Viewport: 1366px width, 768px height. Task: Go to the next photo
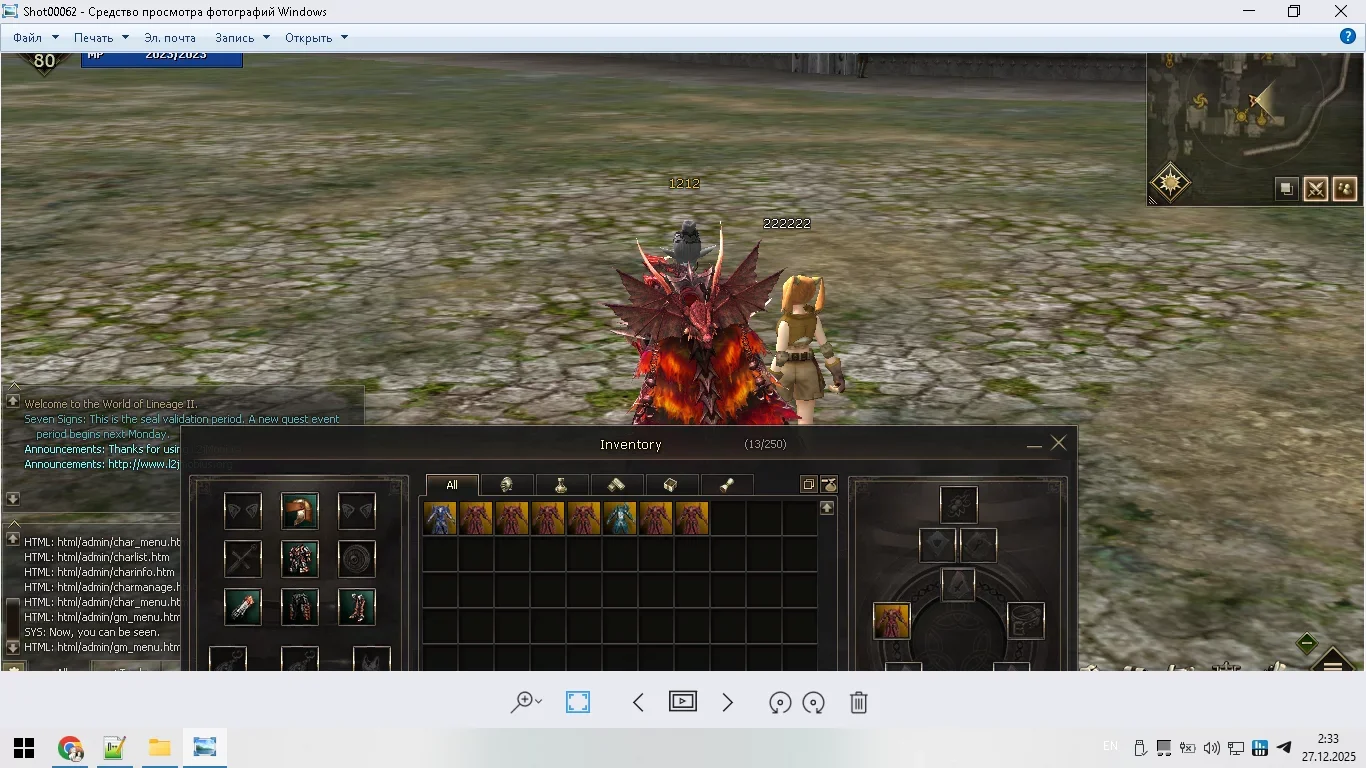[728, 703]
